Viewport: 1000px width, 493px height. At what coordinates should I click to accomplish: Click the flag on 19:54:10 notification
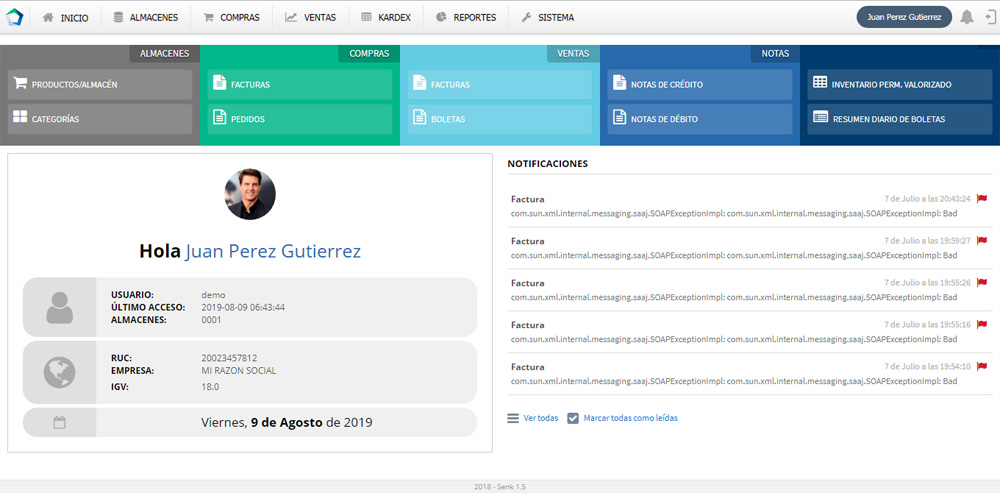(982, 367)
